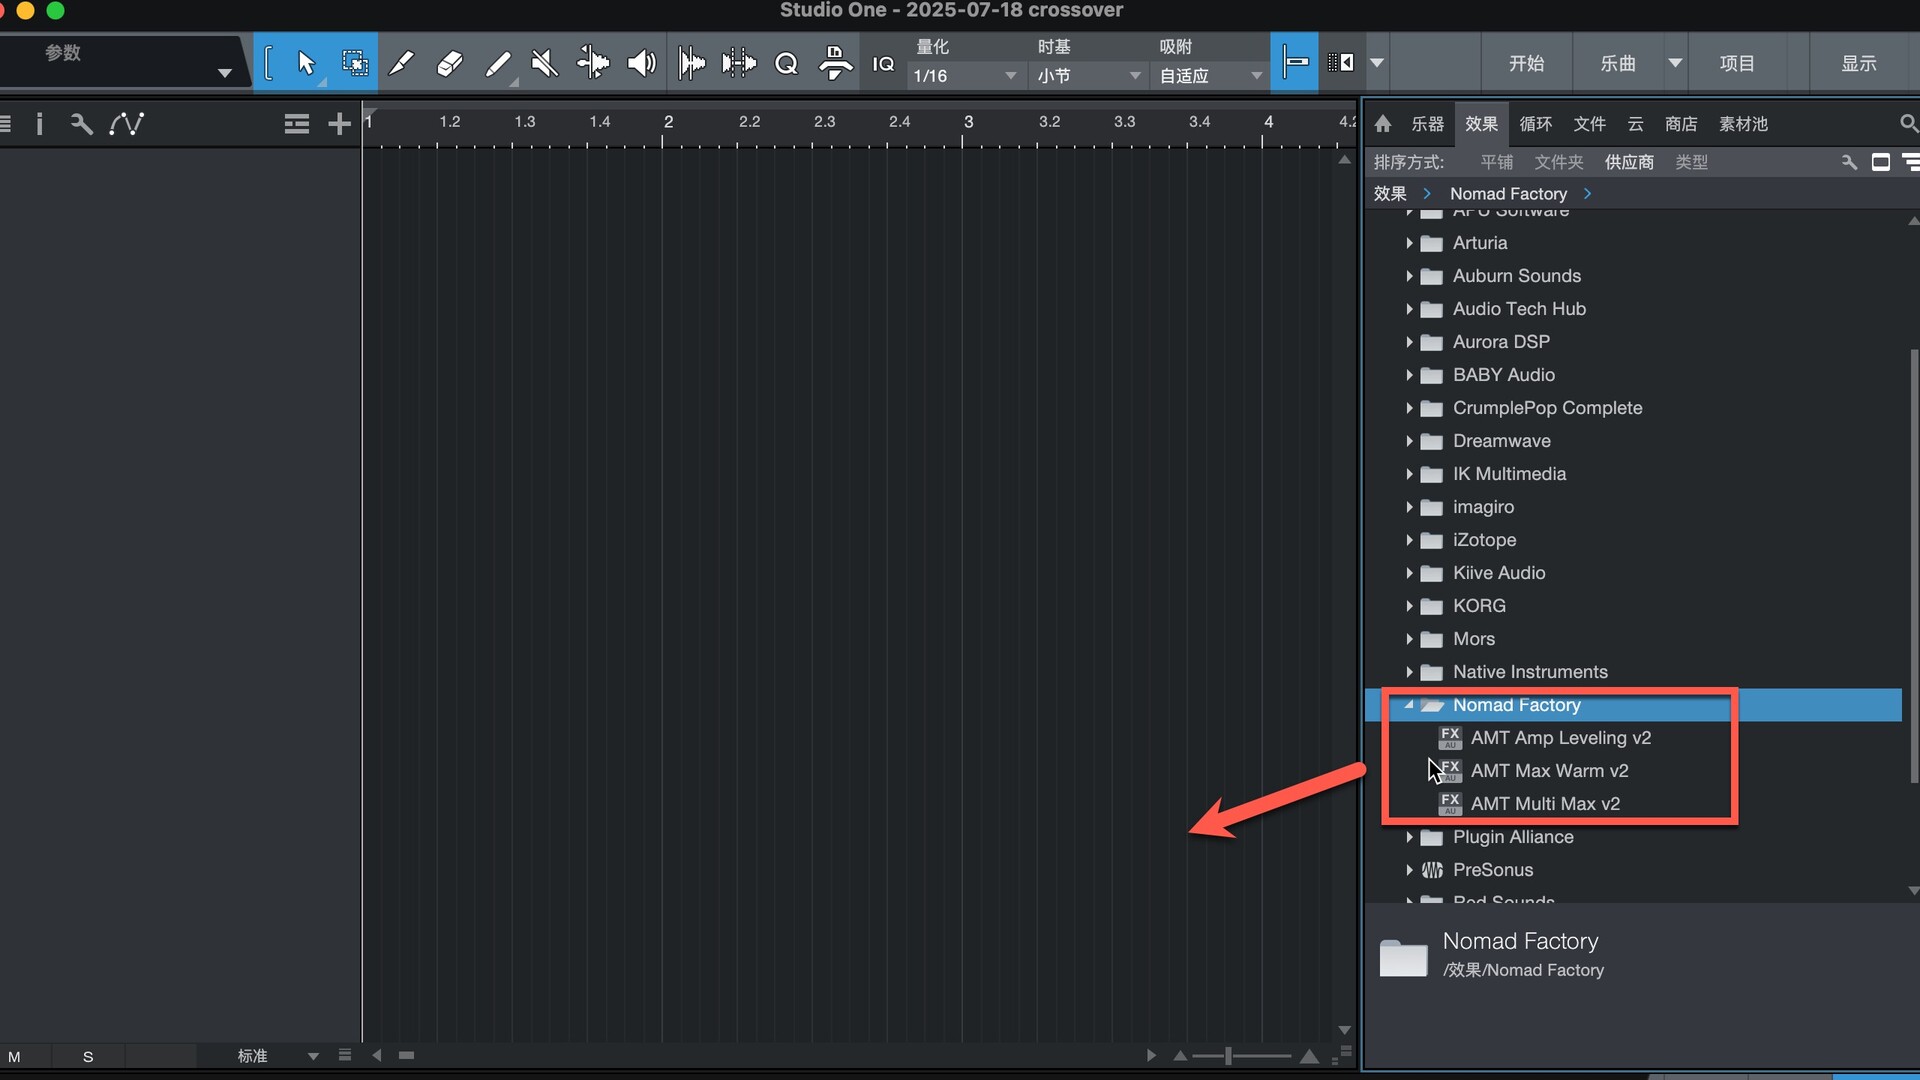Select the Arrow tool
The height and width of the screenshot is (1080, 1920).
coord(306,63)
